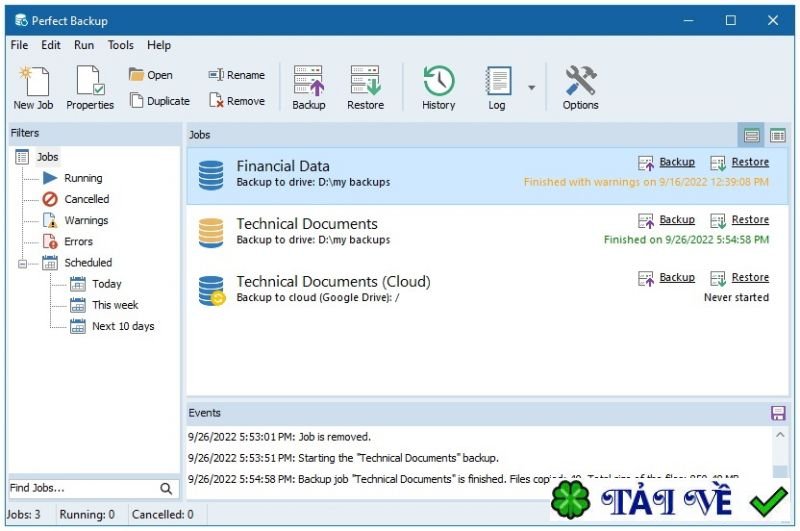This screenshot has height=531, width=800.
Task: Select the orange Technical Documents database icon
Action: click(x=211, y=233)
